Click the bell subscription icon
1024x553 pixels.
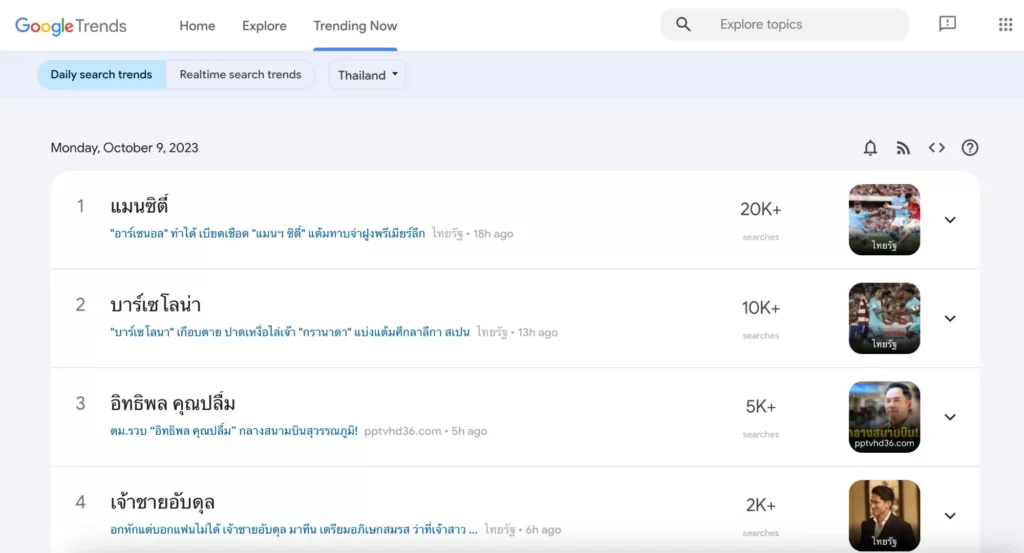870,148
